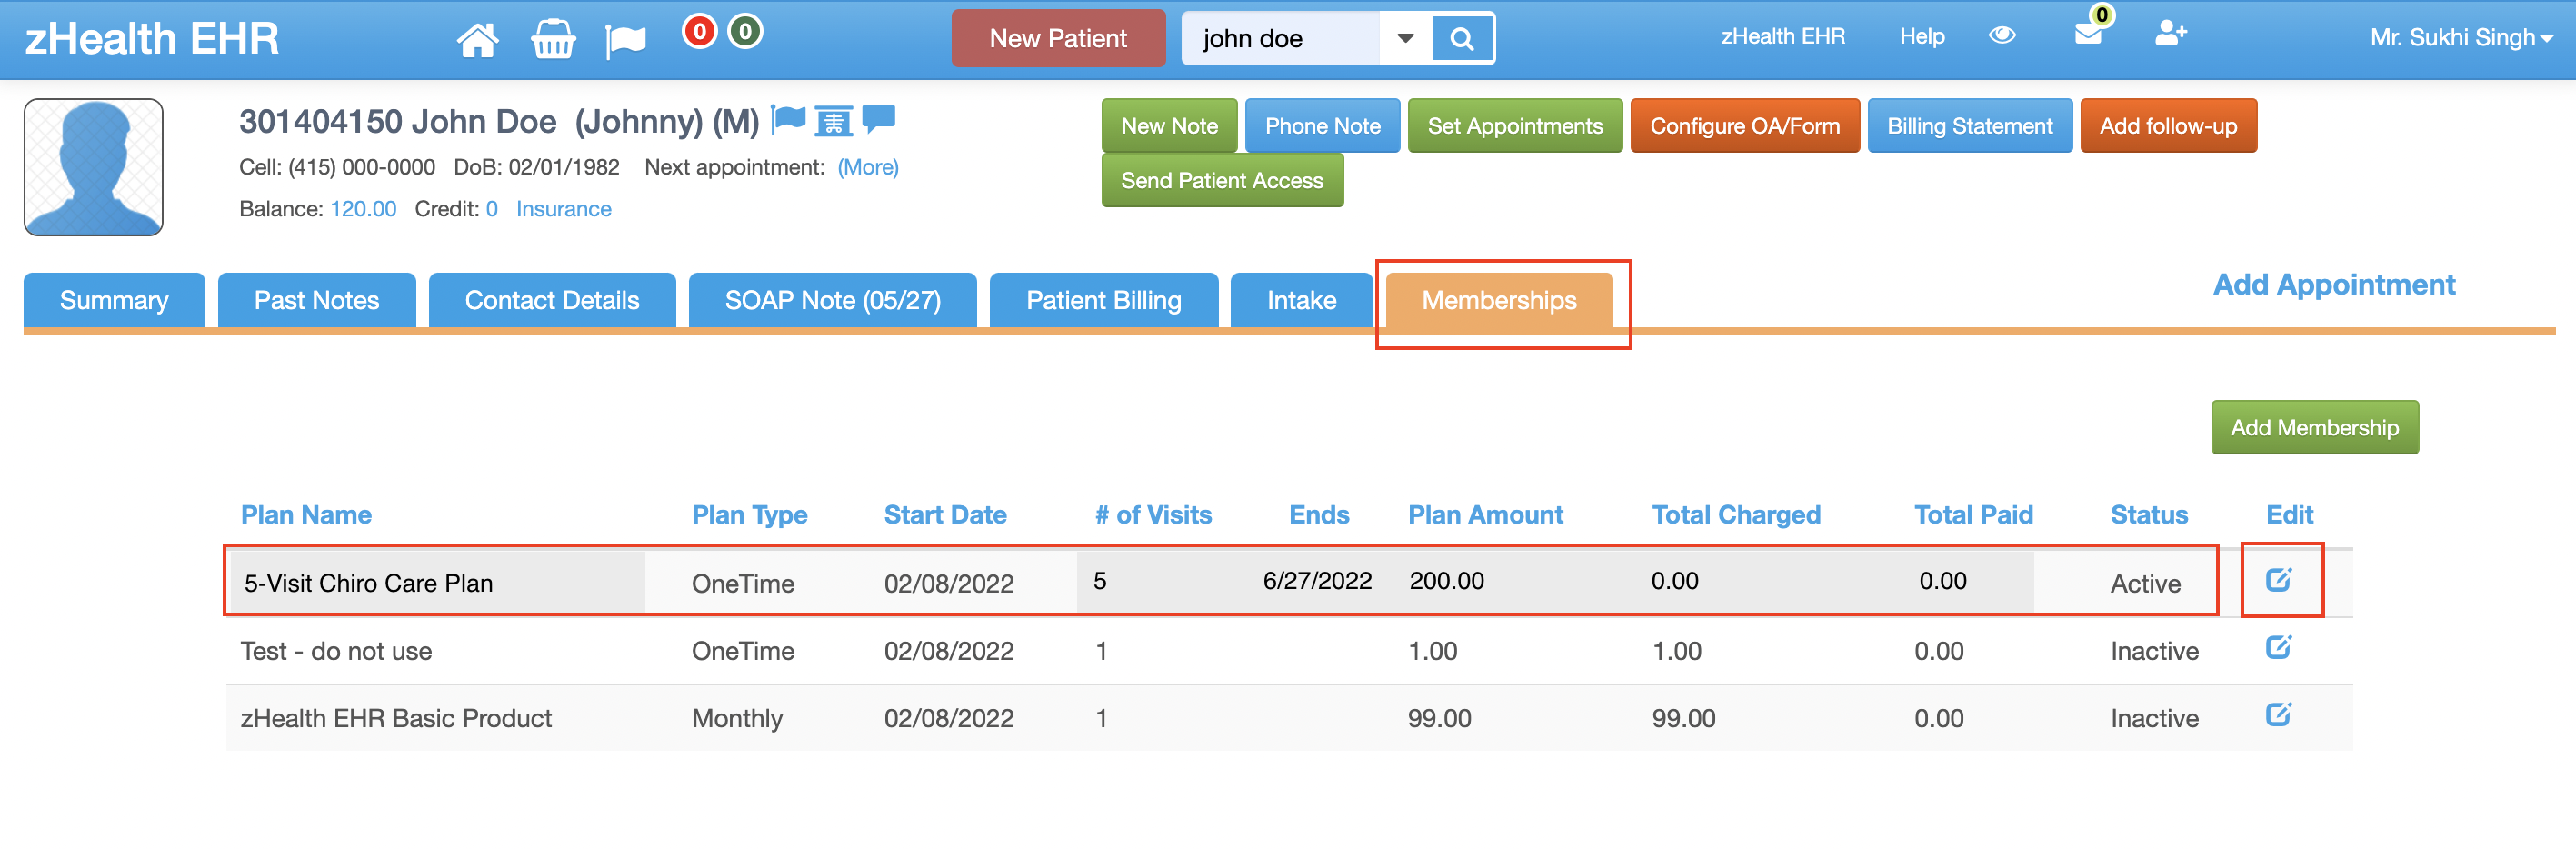Open the Billing Statement
The width and height of the screenshot is (2576, 849).
coord(1969,126)
